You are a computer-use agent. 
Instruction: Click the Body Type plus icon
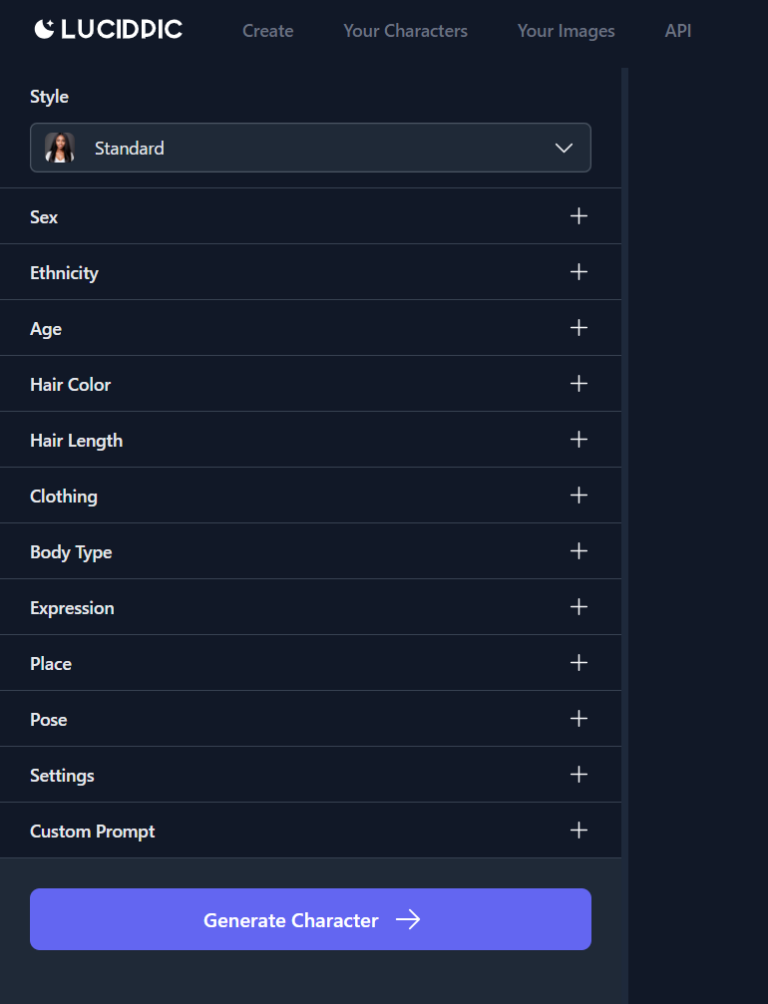point(578,552)
